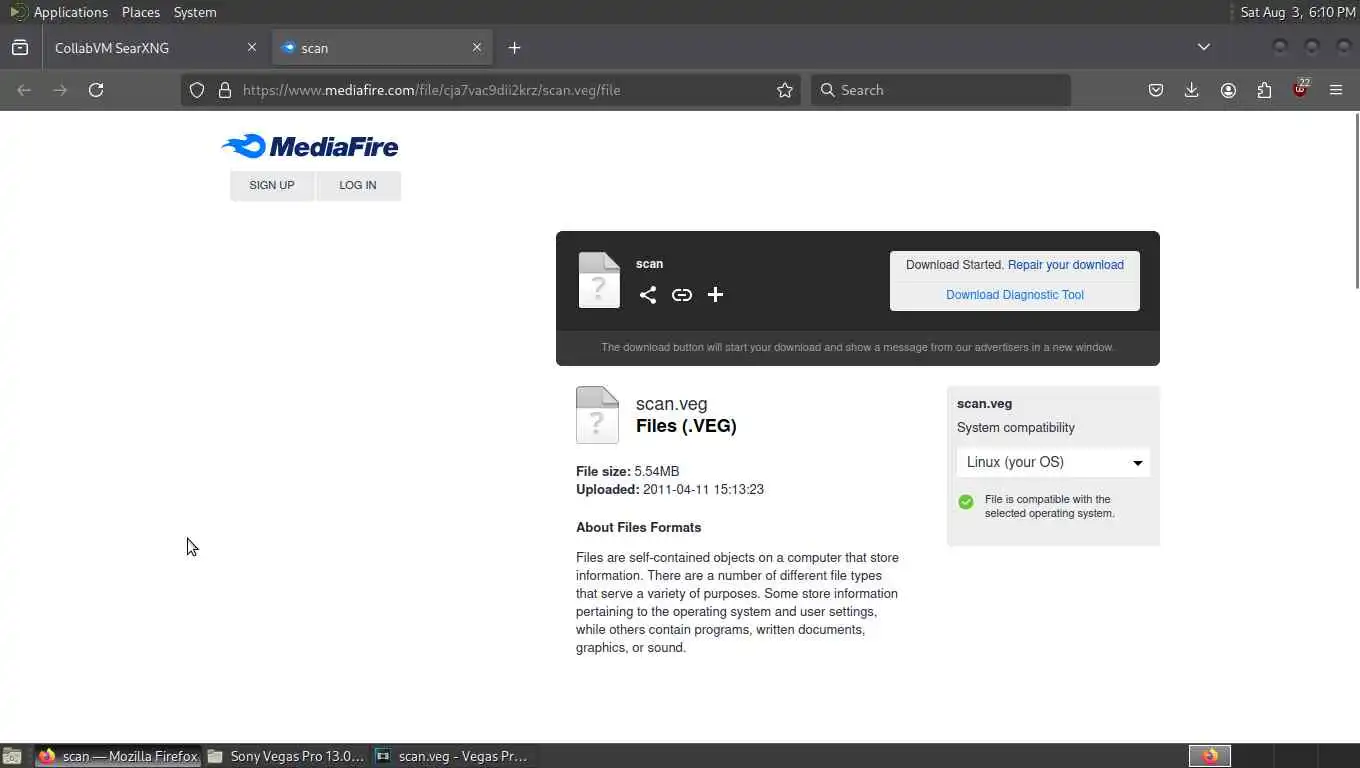Go forward to the next page
1360x768 pixels.
60,90
